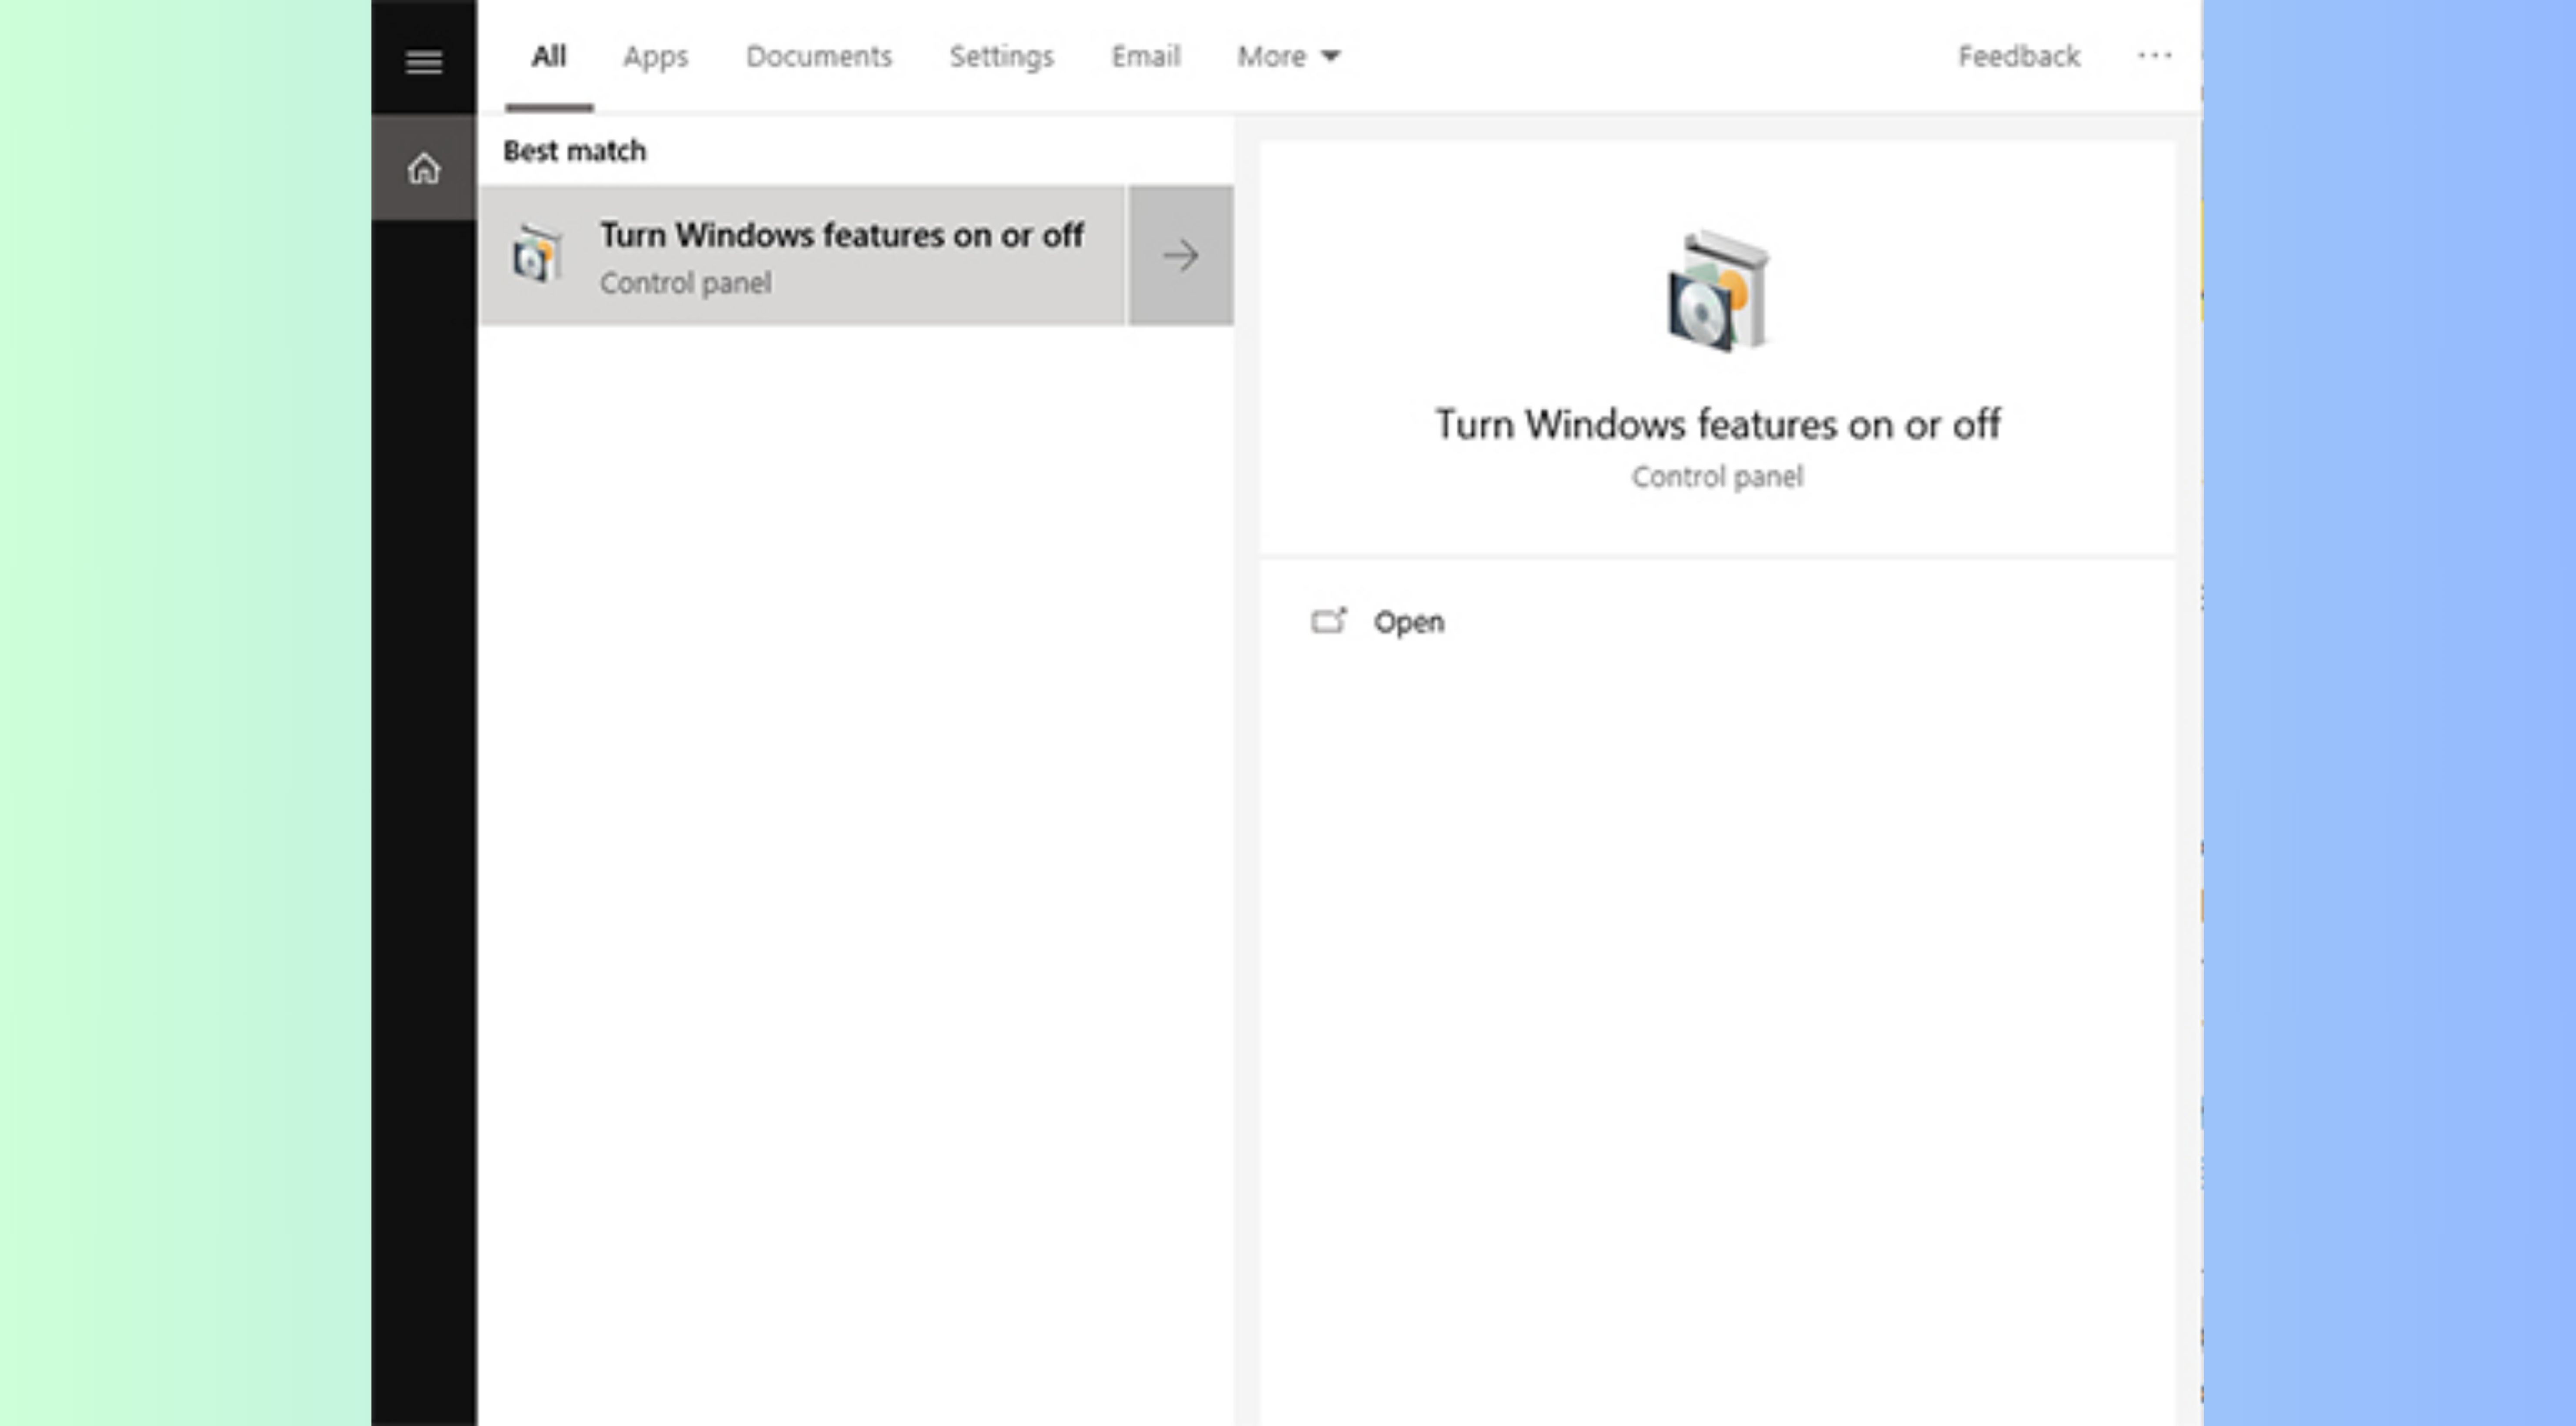
Task: Switch to the Email tab
Action: coord(1146,57)
